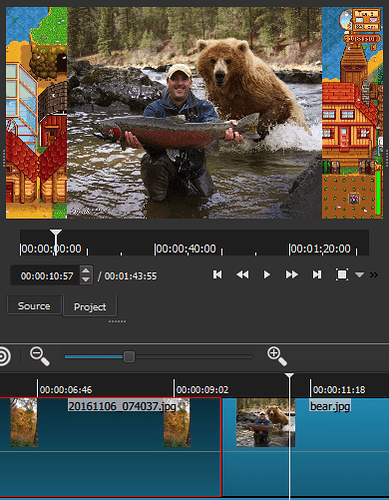Click the video preview image of bear

(195, 113)
